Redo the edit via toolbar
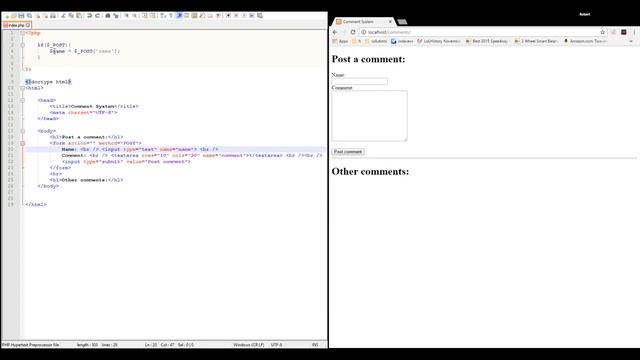Viewport: 640px width, 360px height. tap(97, 16)
